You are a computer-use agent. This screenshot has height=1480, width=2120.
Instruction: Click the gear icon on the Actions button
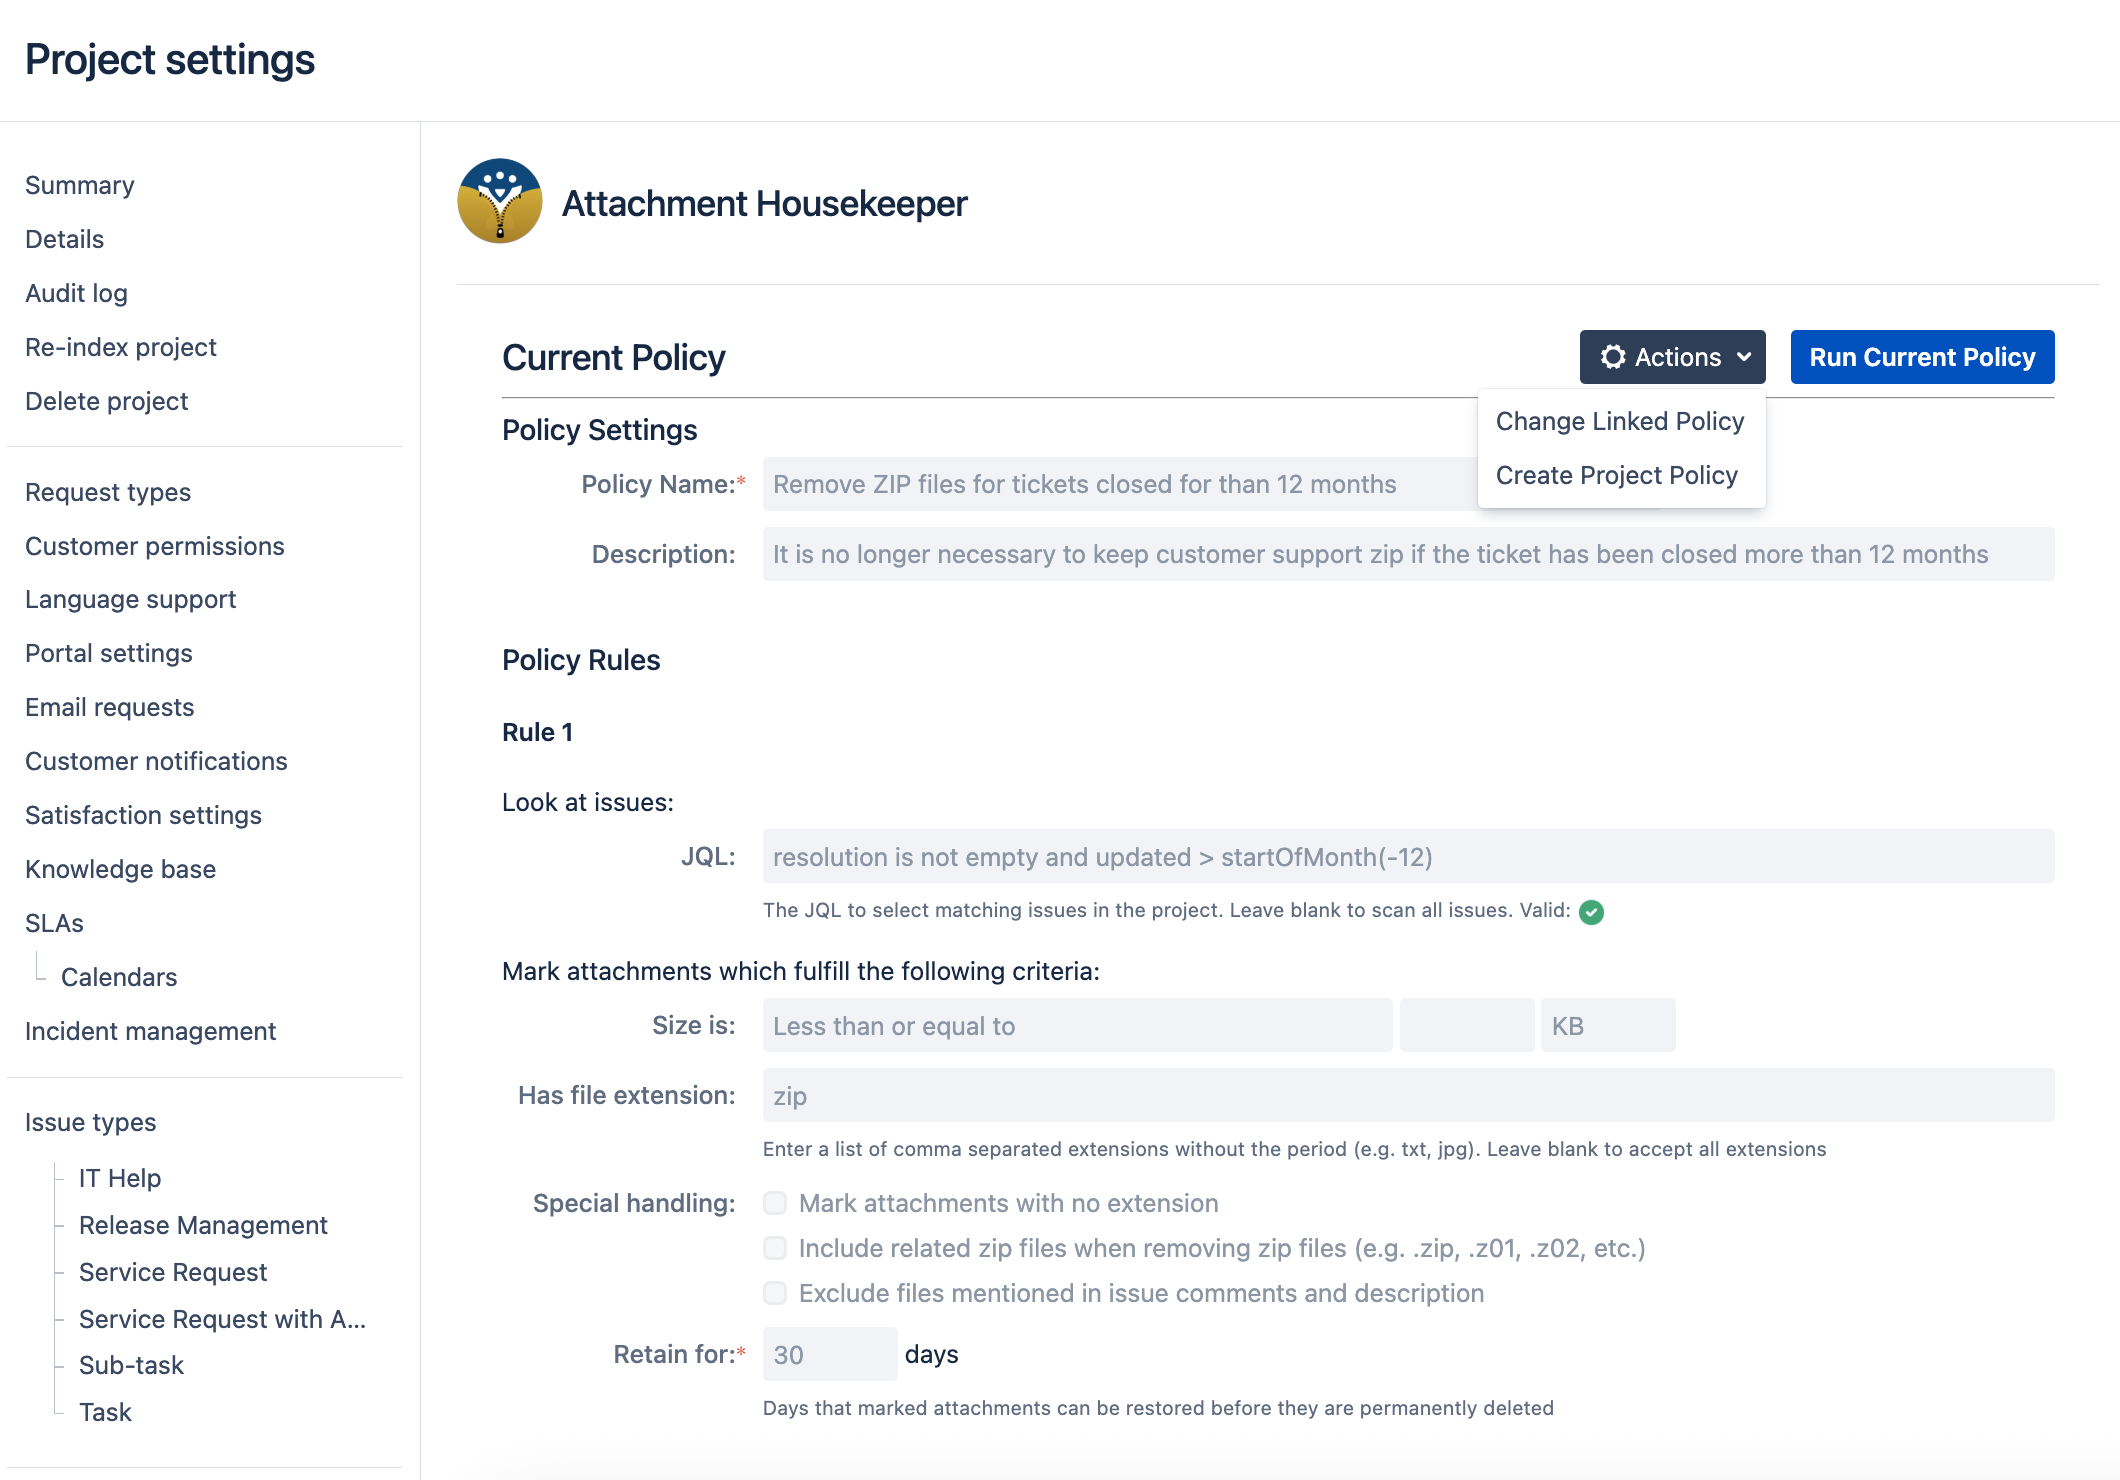tap(1614, 357)
